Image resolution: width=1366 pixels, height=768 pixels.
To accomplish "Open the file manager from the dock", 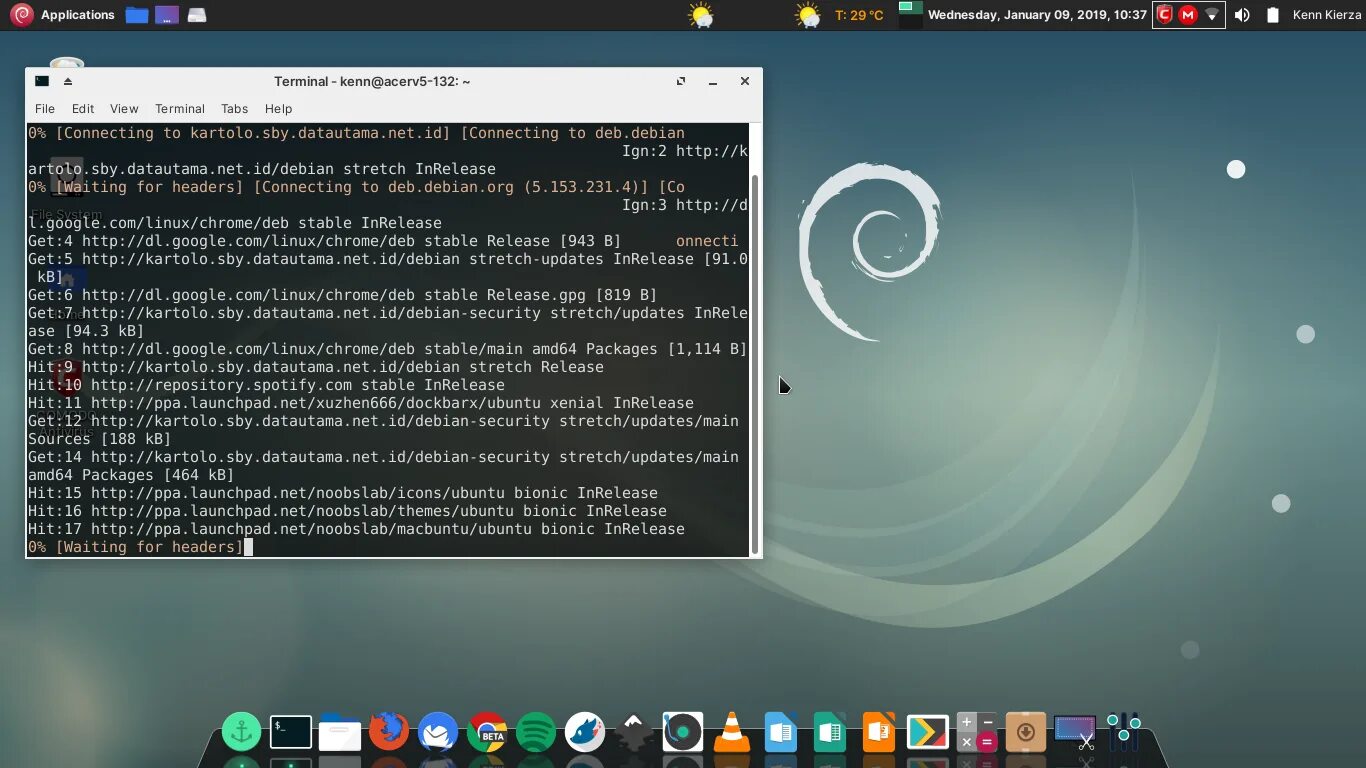I will (339, 733).
